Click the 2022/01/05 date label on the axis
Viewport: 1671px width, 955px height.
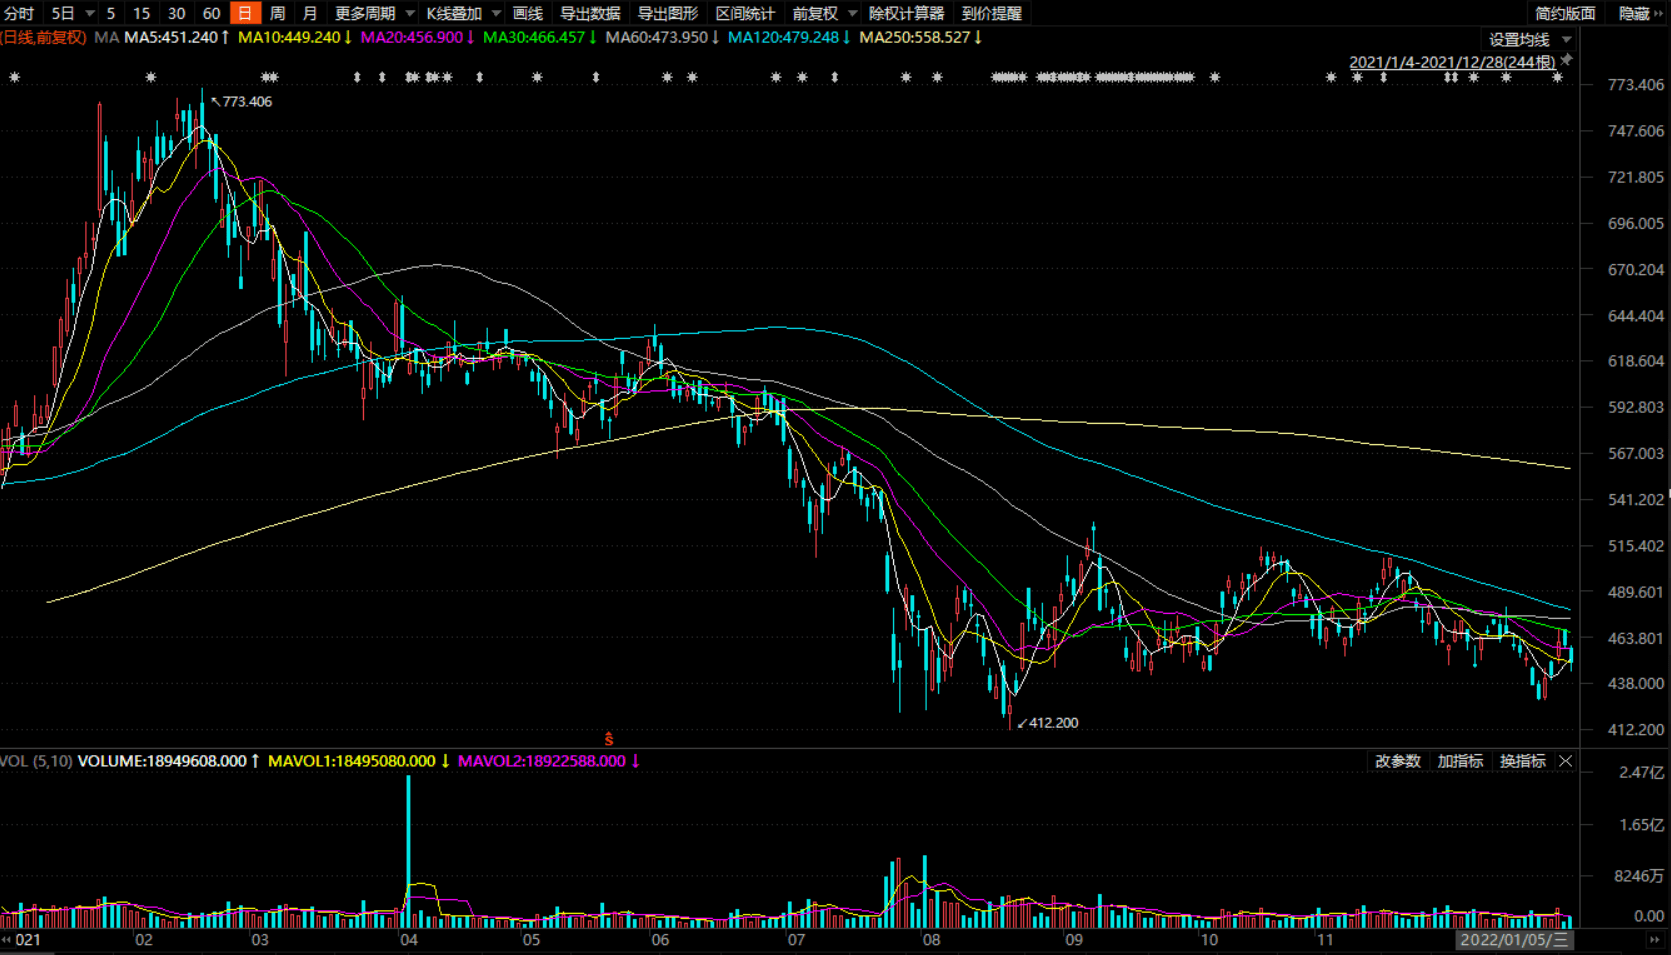(1514, 939)
